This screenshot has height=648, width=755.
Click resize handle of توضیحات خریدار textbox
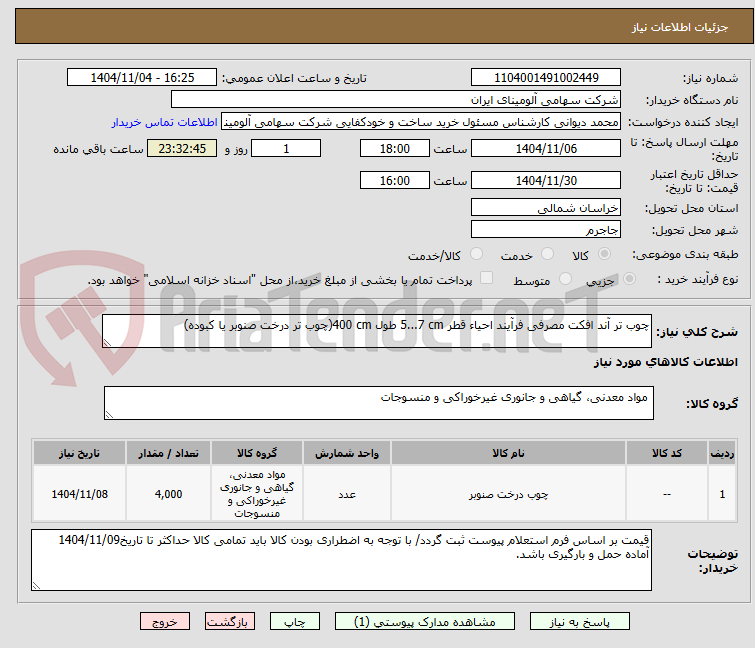coord(36,586)
